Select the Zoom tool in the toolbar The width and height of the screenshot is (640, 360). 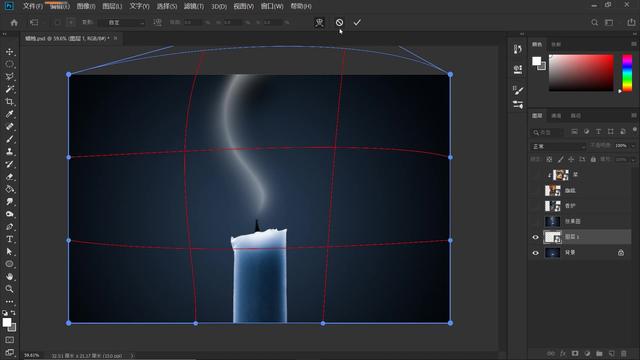click(x=9, y=289)
